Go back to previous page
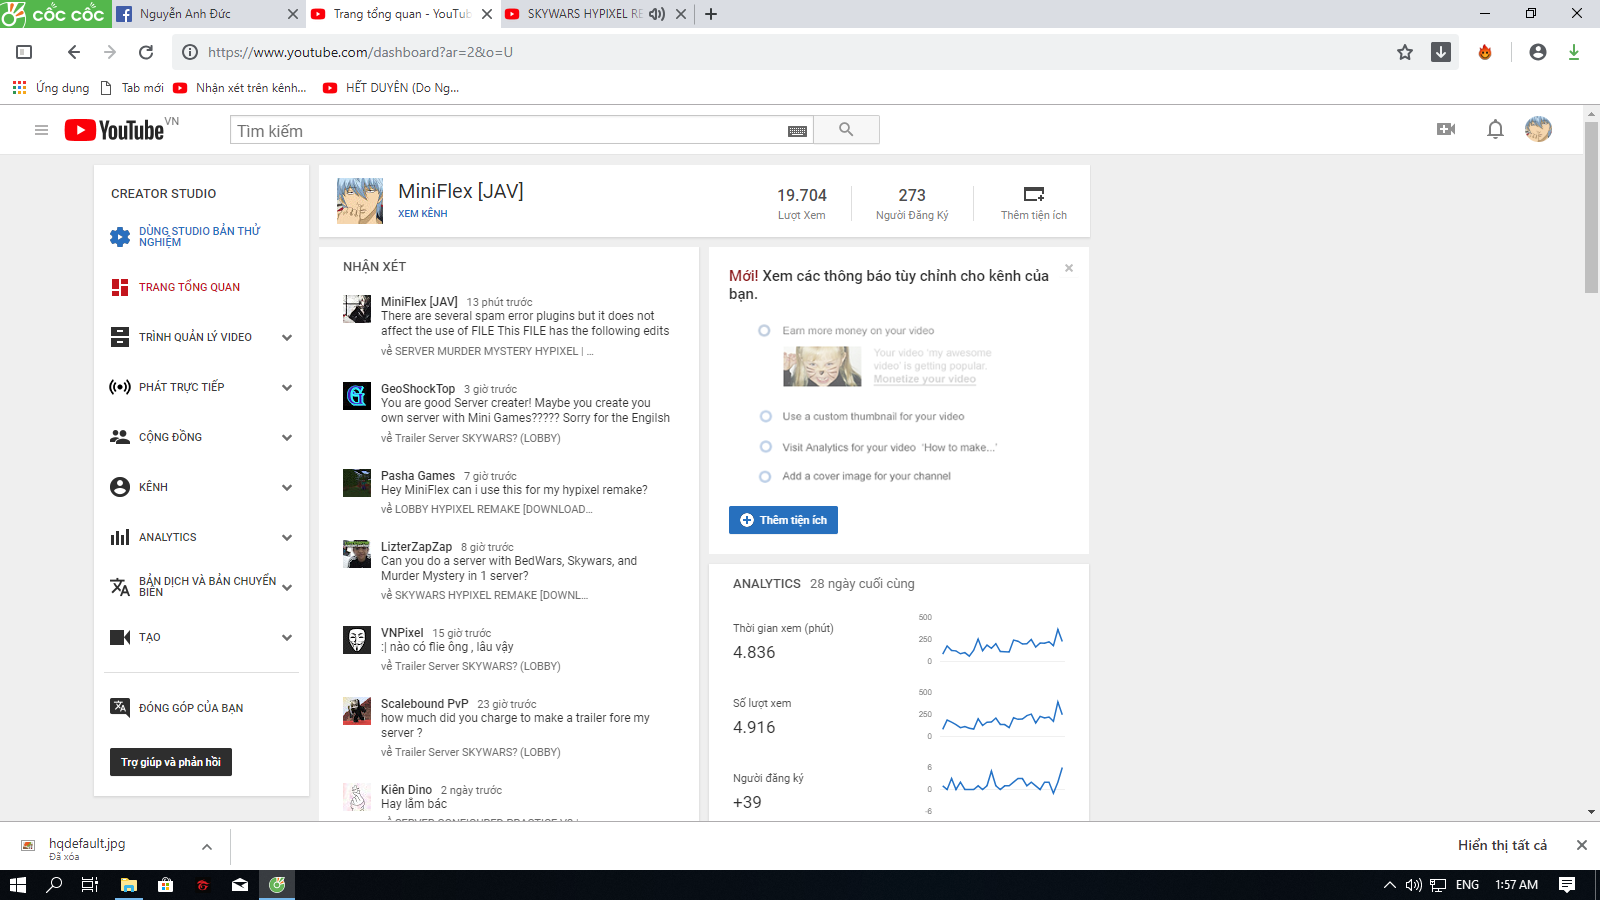Viewport: 1600px width, 900px height. click(73, 52)
